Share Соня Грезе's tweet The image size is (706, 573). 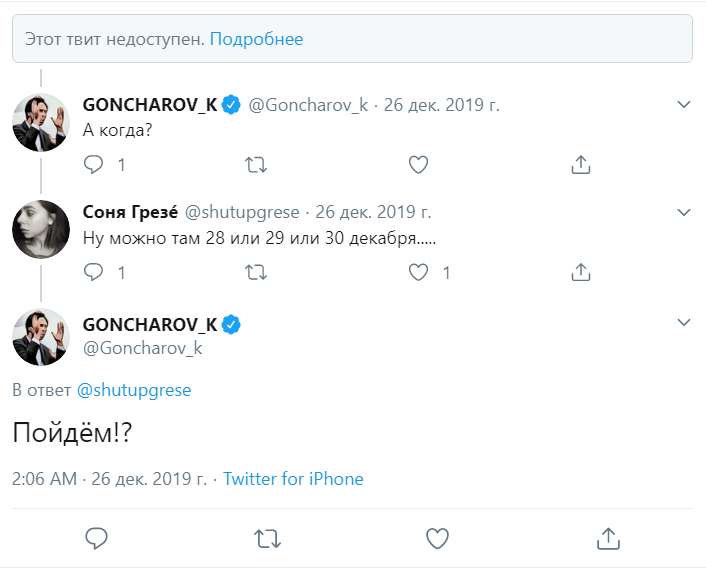click(x=581, y=271)
